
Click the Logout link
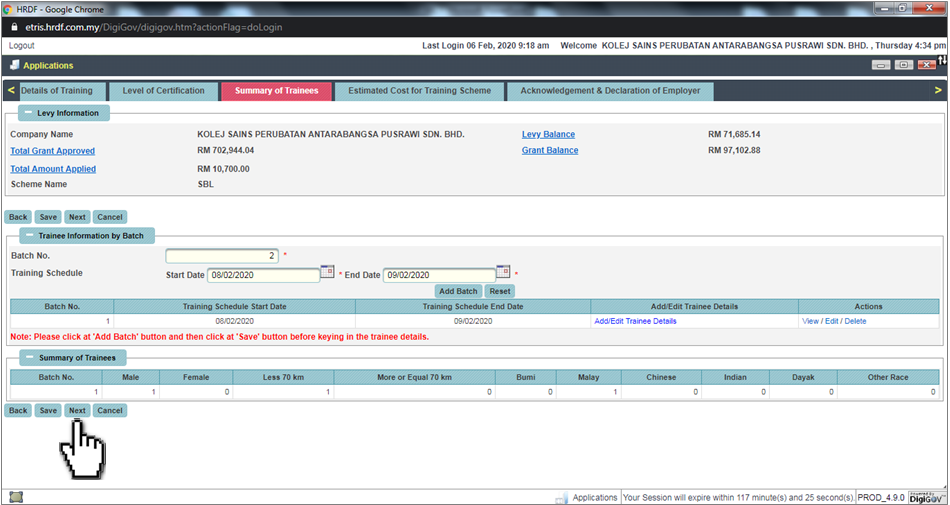click(22, 45)
